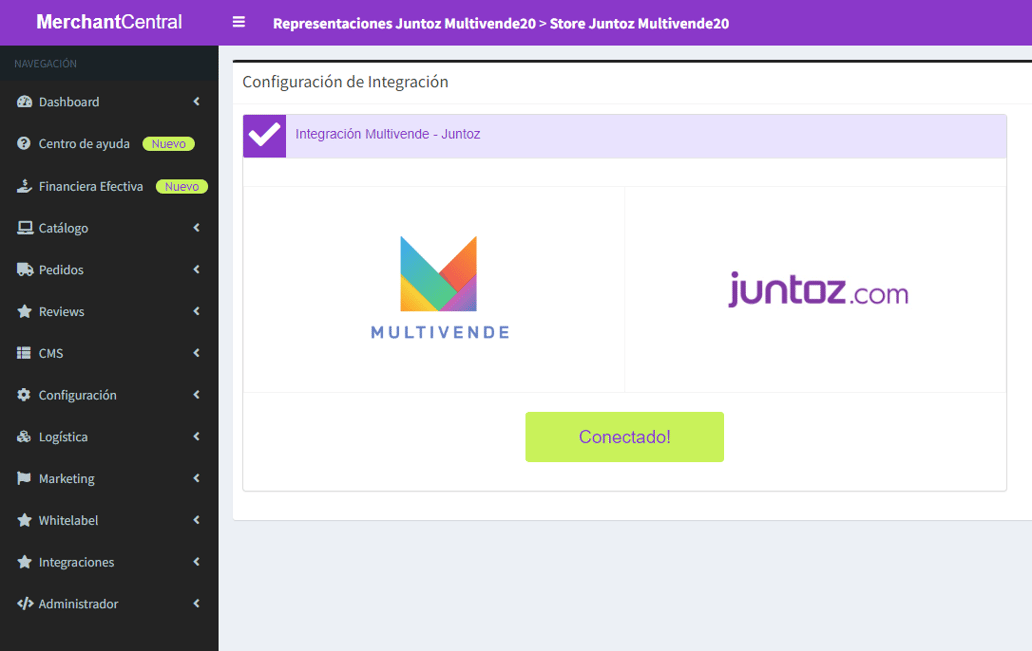Click the hamburger menu toggle icon
1032x651 pixels.
pyautogui.click(x=239, y=22)
